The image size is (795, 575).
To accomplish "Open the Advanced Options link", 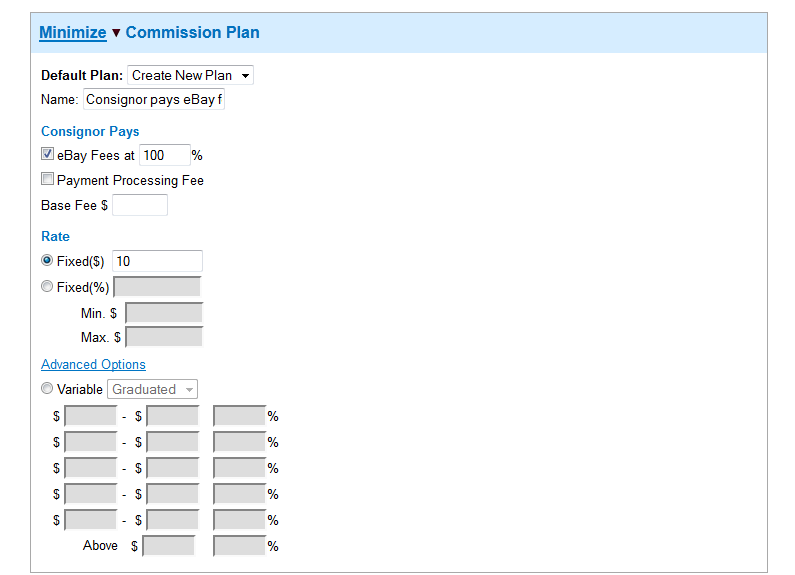I will coord(93,364).
